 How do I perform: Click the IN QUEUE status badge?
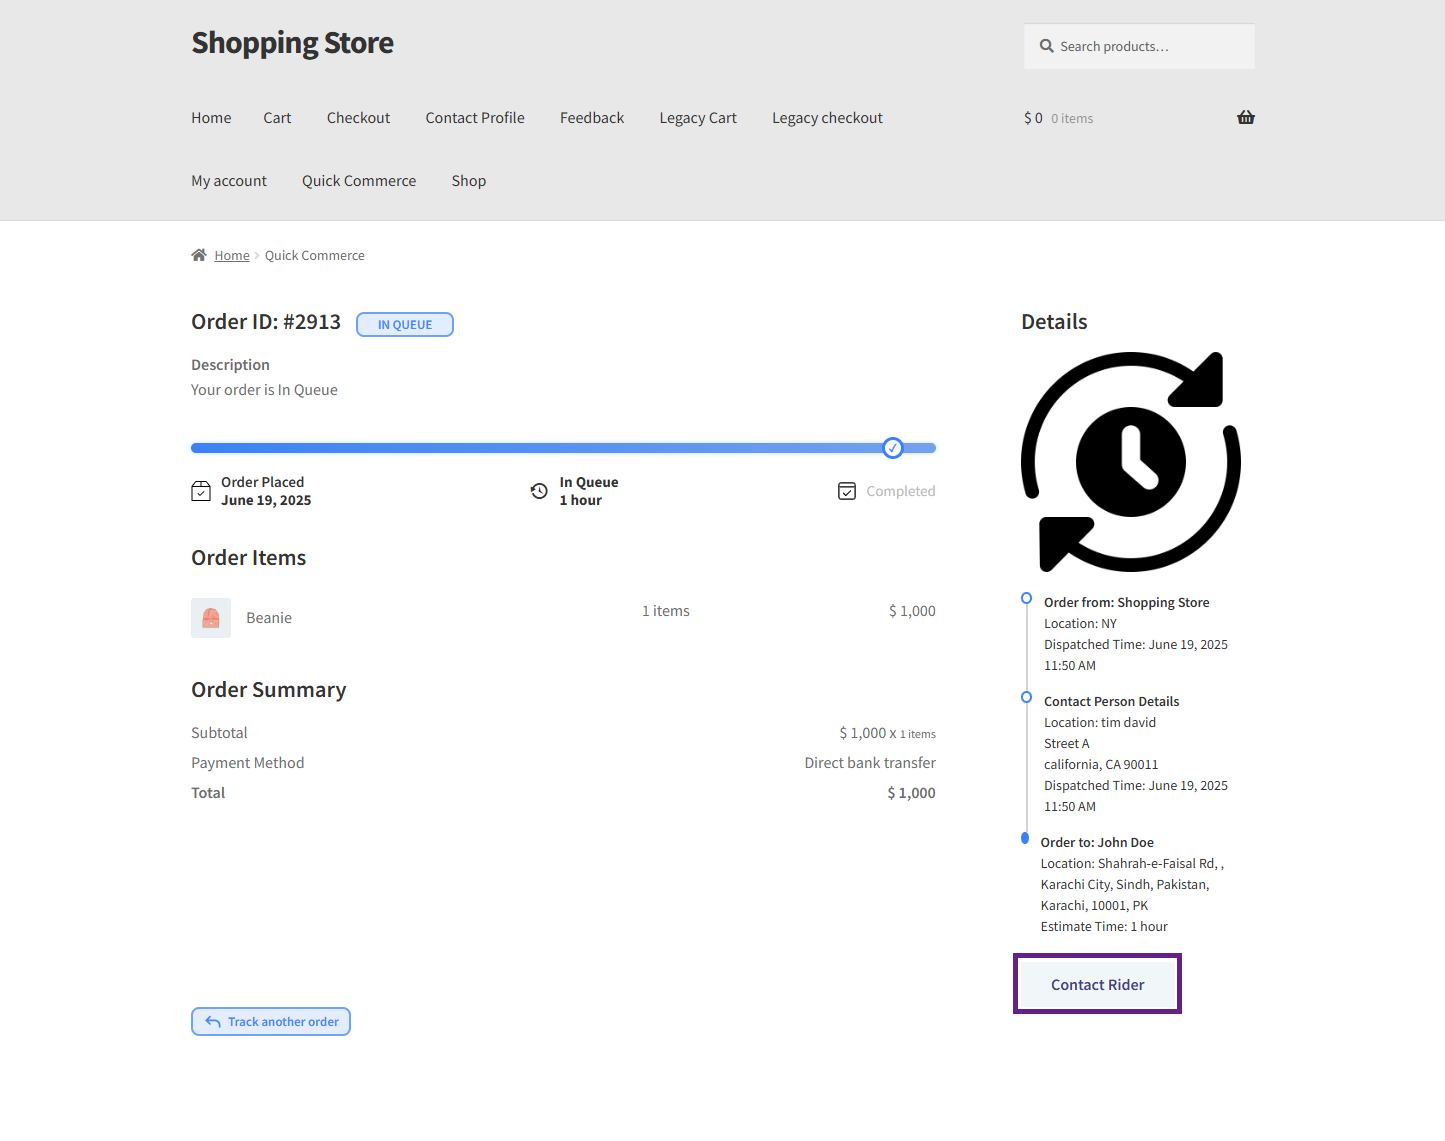pyautogui.click(x=405, y=325)
